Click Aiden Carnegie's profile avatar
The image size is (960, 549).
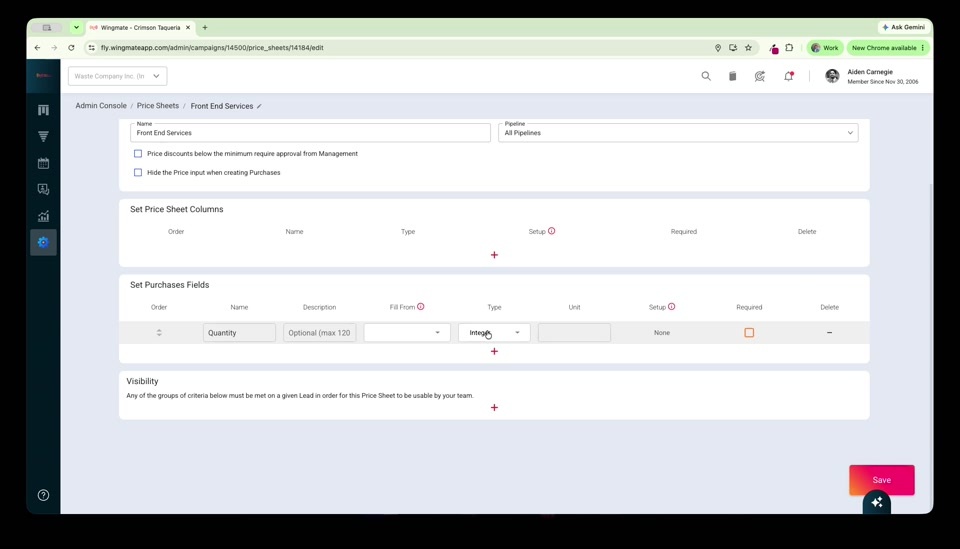tap(832, 76)
